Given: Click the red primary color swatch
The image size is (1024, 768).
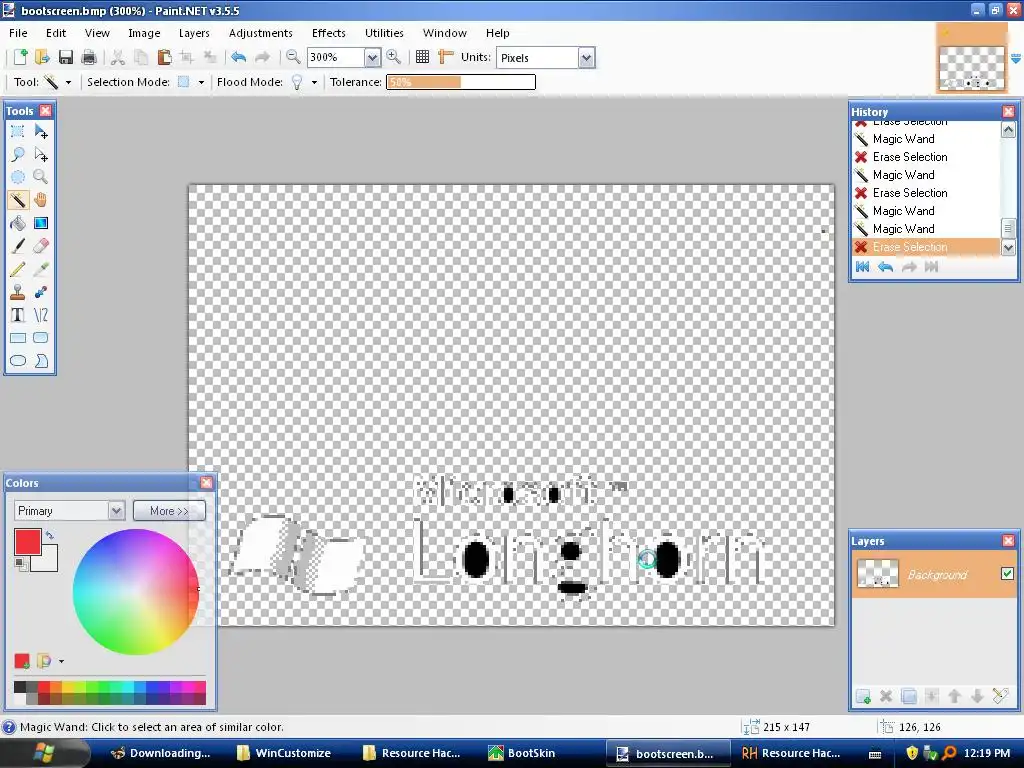Looking at the screenshot, I should point(27,542).
